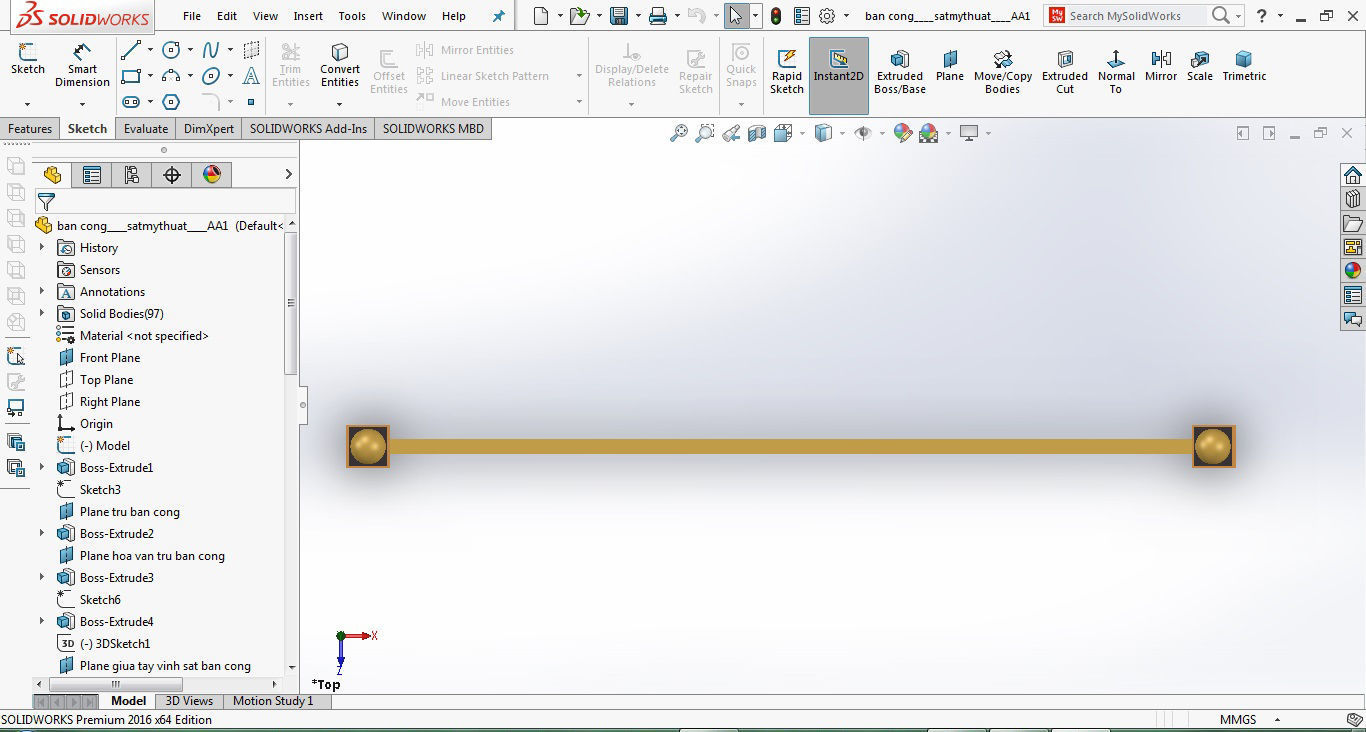Click the Edit Appearance color ball
This screenshot has width=1366, height=732.
point(903,133)
